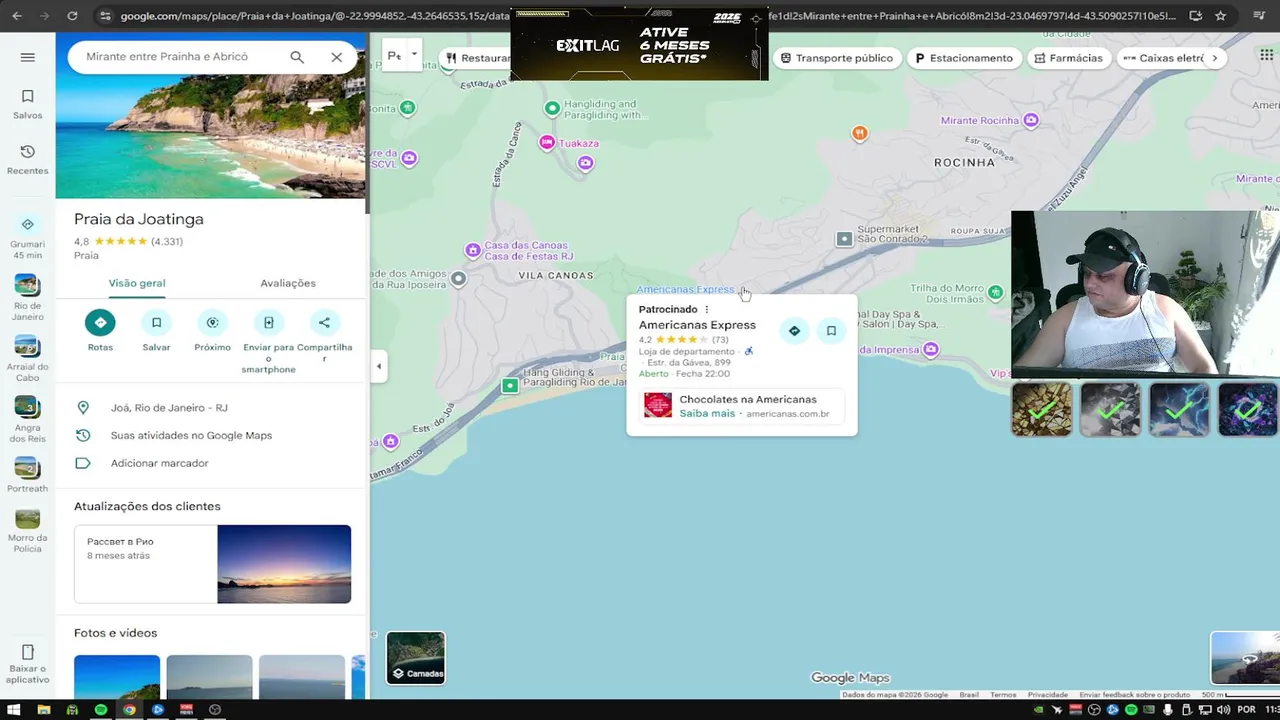Click the search magnifier icon
Image resolution: width=1280 pixels, height=720 pixels.
tap(297, 57)
